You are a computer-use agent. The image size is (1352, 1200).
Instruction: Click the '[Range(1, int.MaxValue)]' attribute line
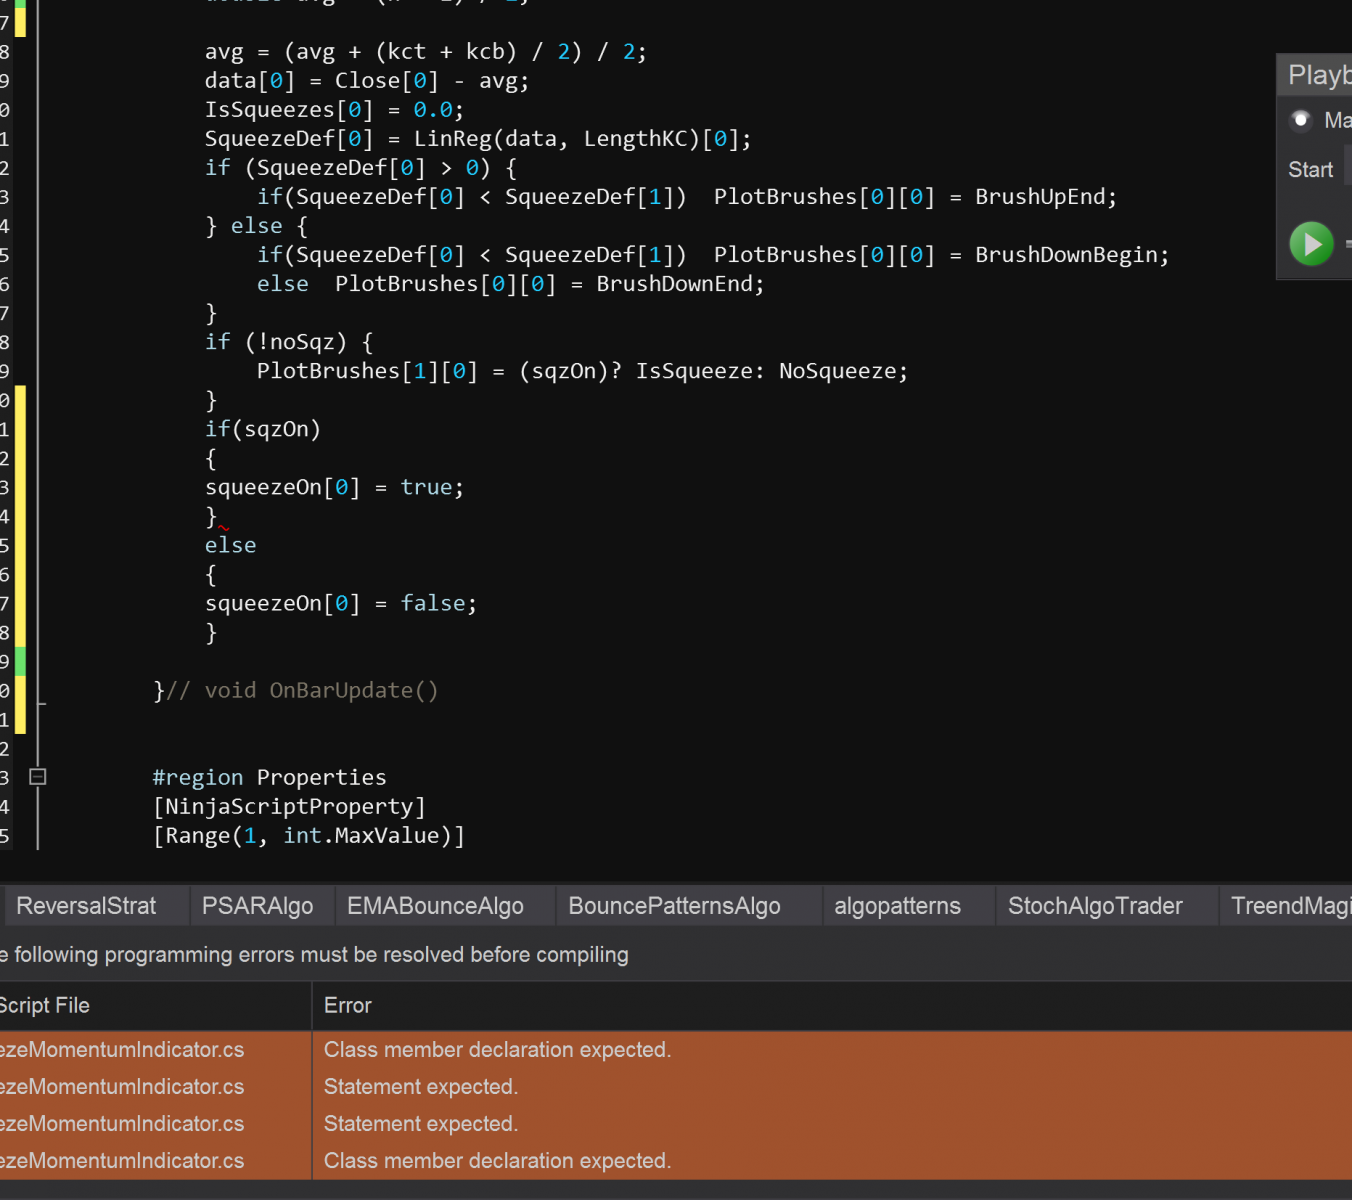(308, 835)
